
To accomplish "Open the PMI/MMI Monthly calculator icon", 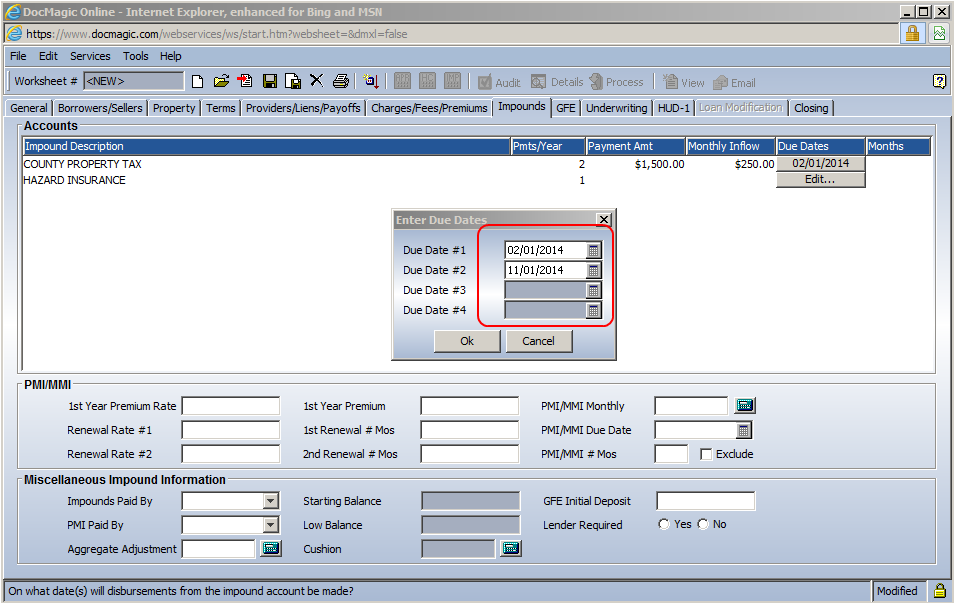I will (x=745, y=405).
